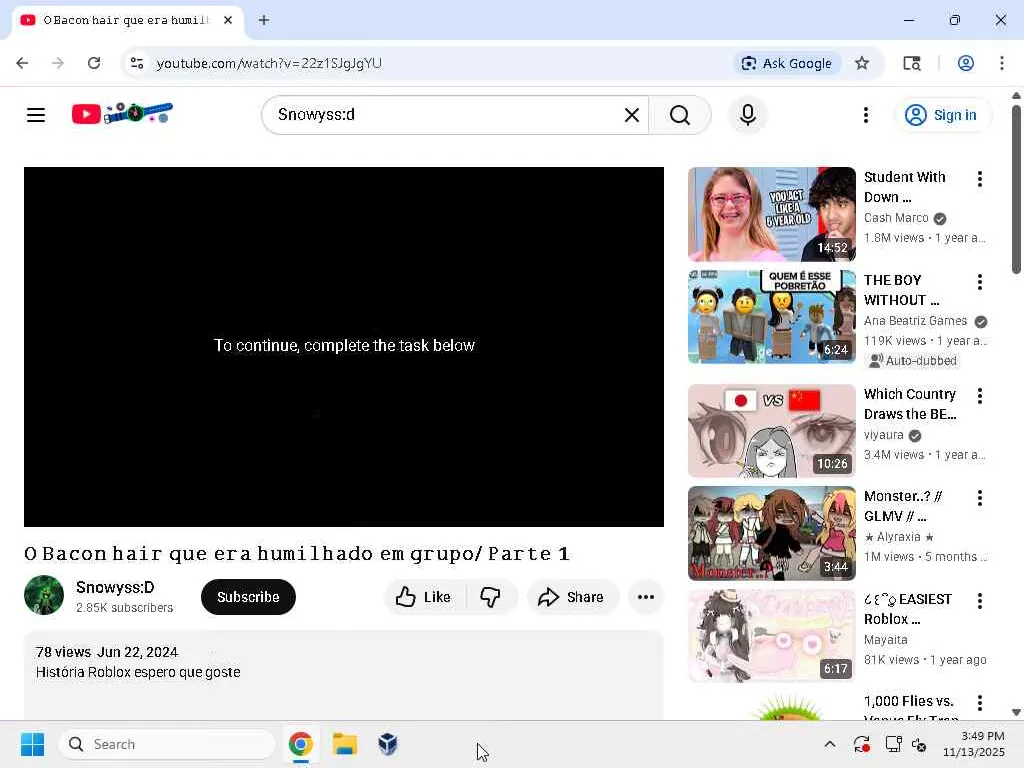Open taskbar clock 3:49 PM
1024x768 pixels.
pos(973,744)
